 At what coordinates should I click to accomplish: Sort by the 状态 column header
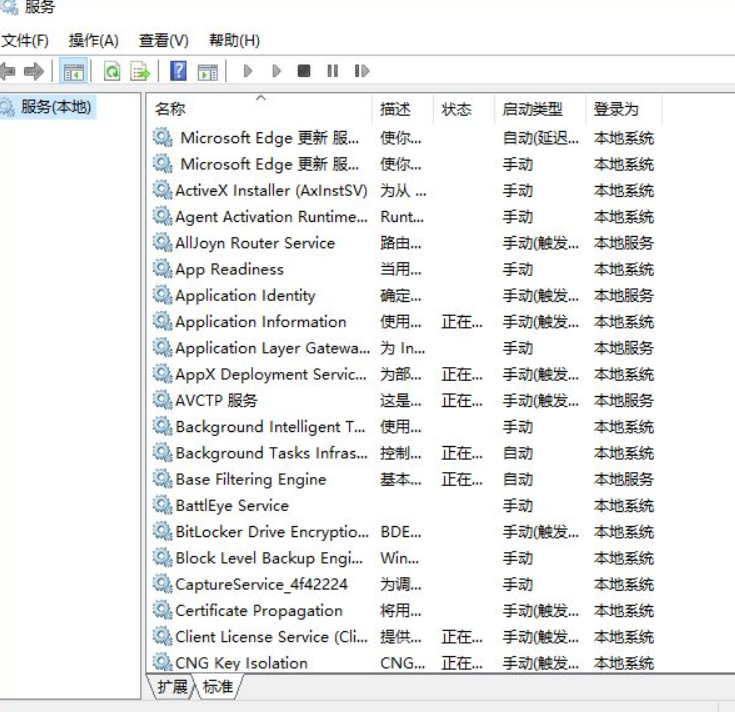click(x=464, y=109)
